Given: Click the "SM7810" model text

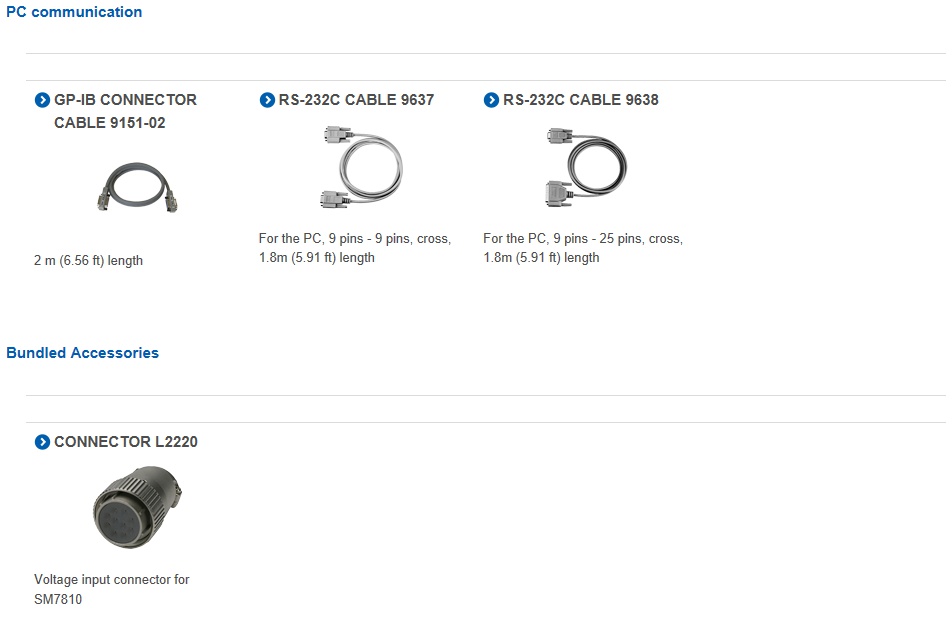Looking at the screenshot, I should click(58, 600).
